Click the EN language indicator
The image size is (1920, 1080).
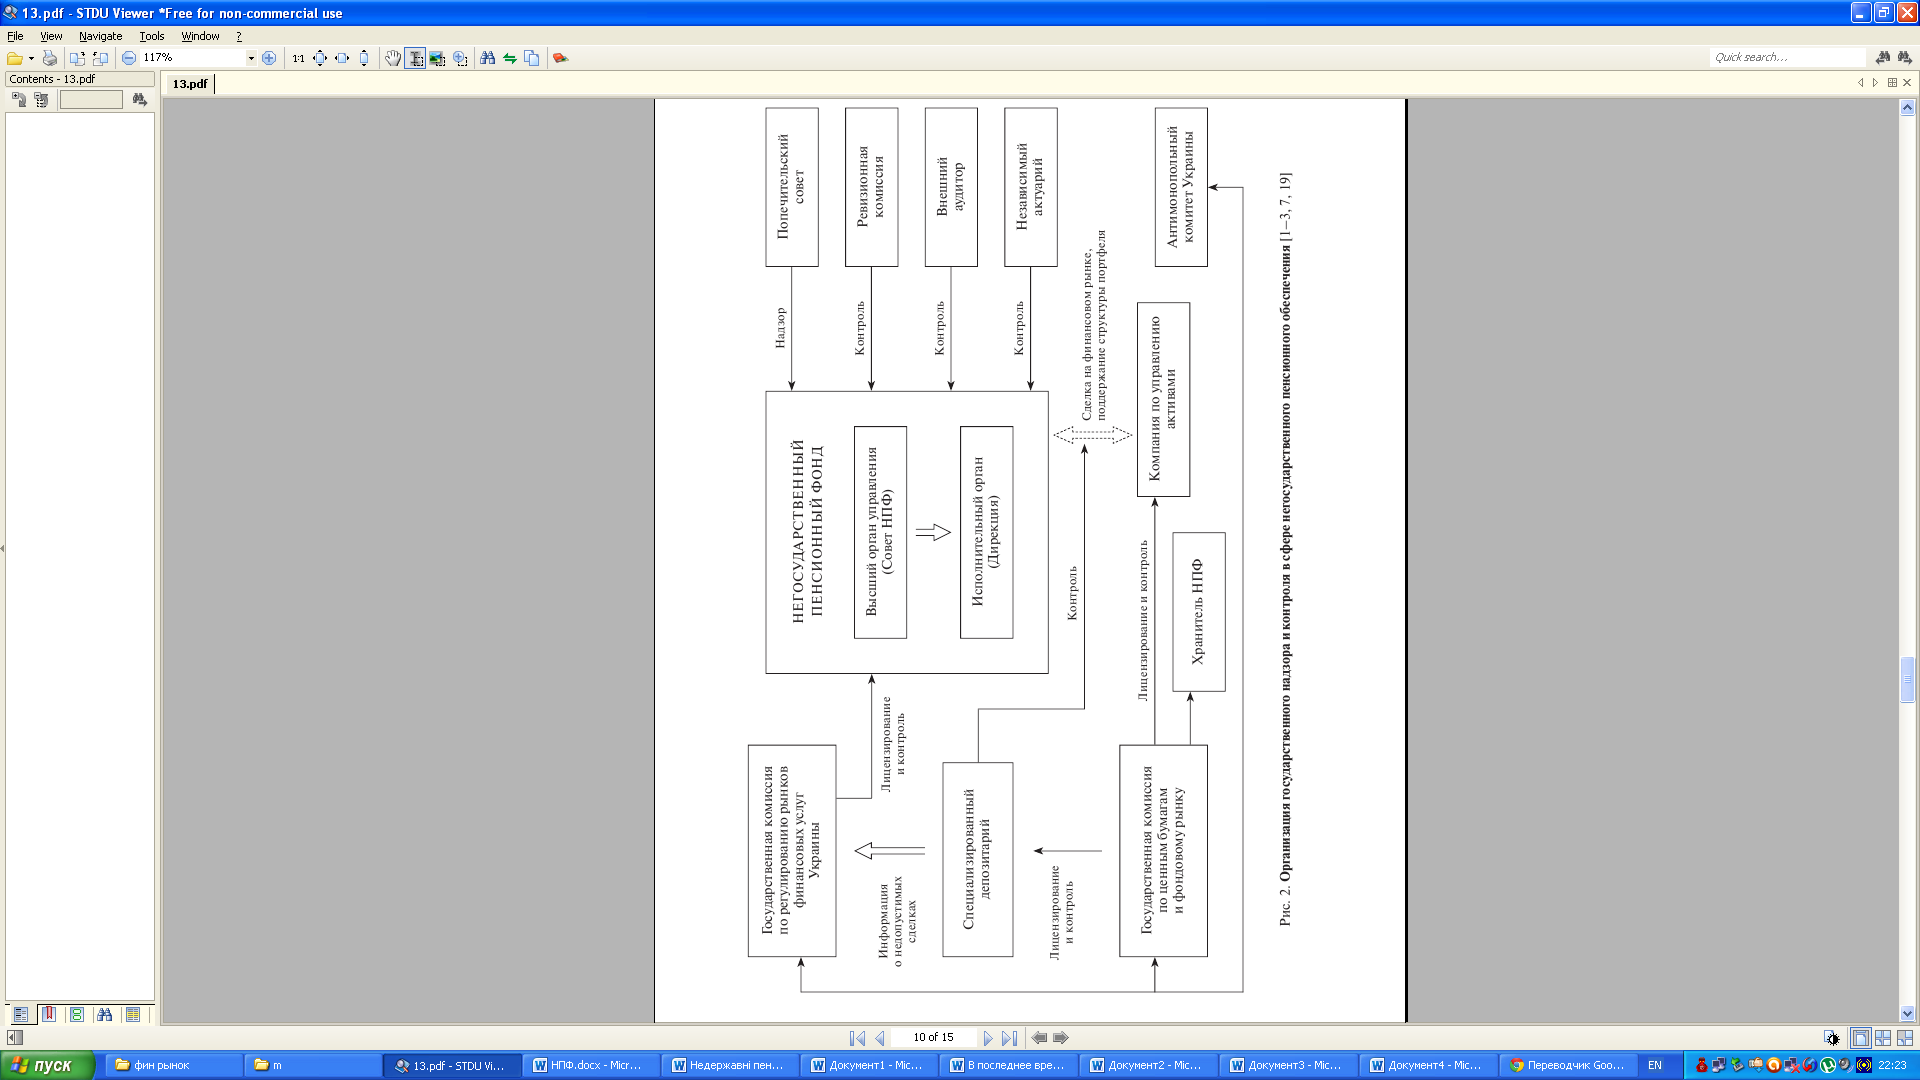1655,1065
